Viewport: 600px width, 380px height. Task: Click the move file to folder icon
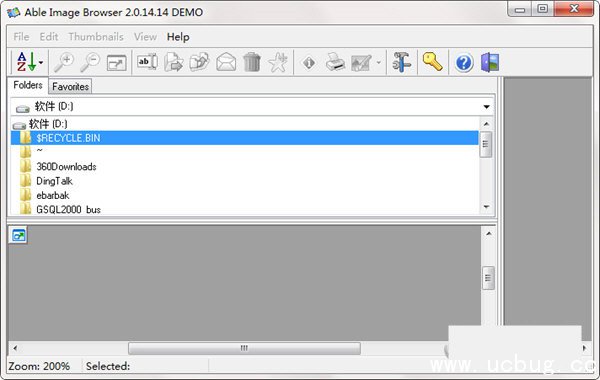coord(199,62)
